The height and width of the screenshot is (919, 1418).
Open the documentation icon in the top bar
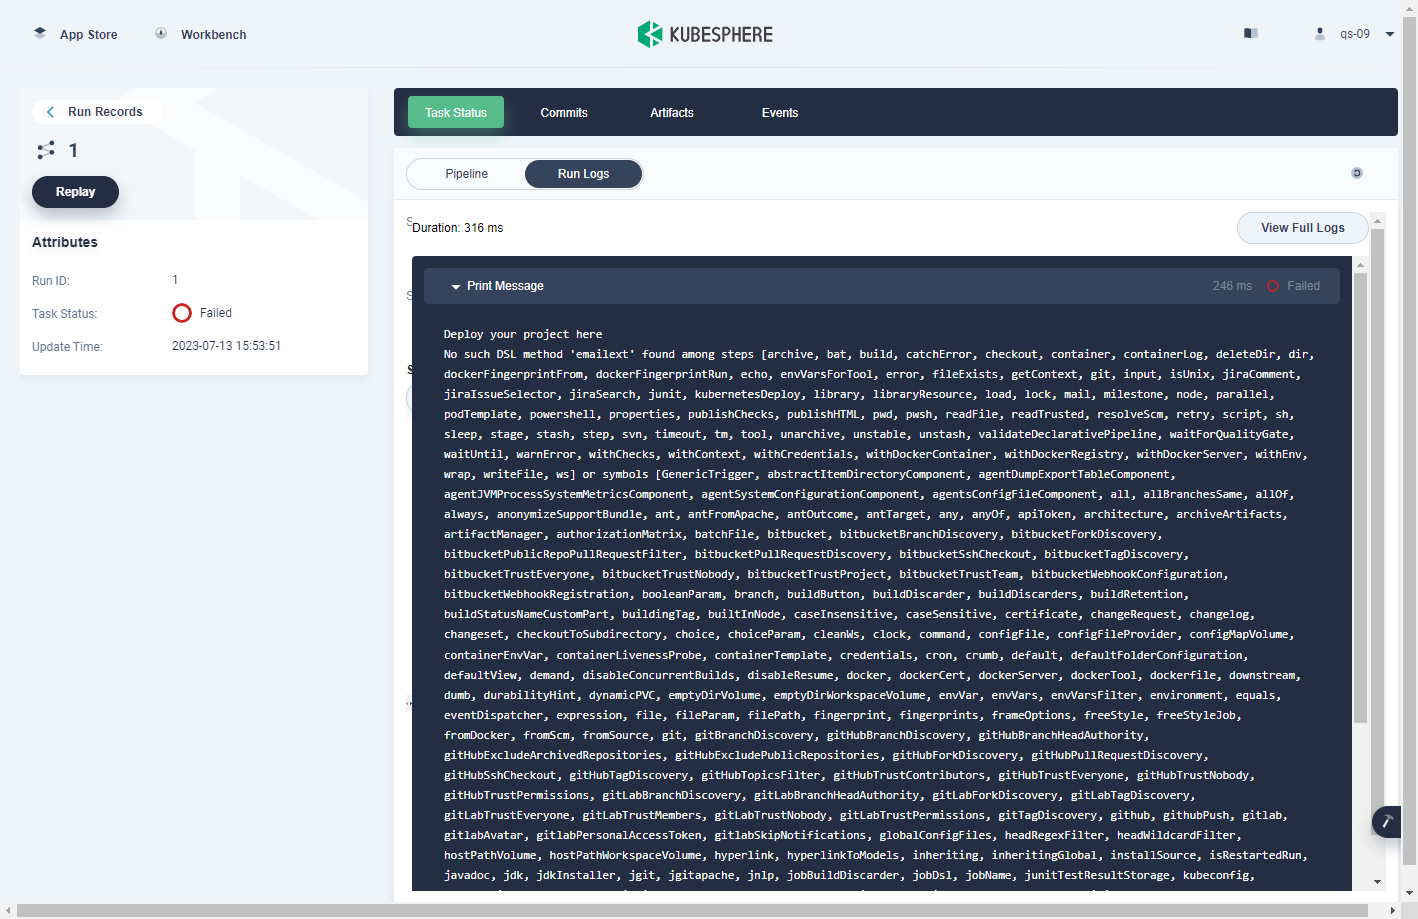(x=1250, y=33)
